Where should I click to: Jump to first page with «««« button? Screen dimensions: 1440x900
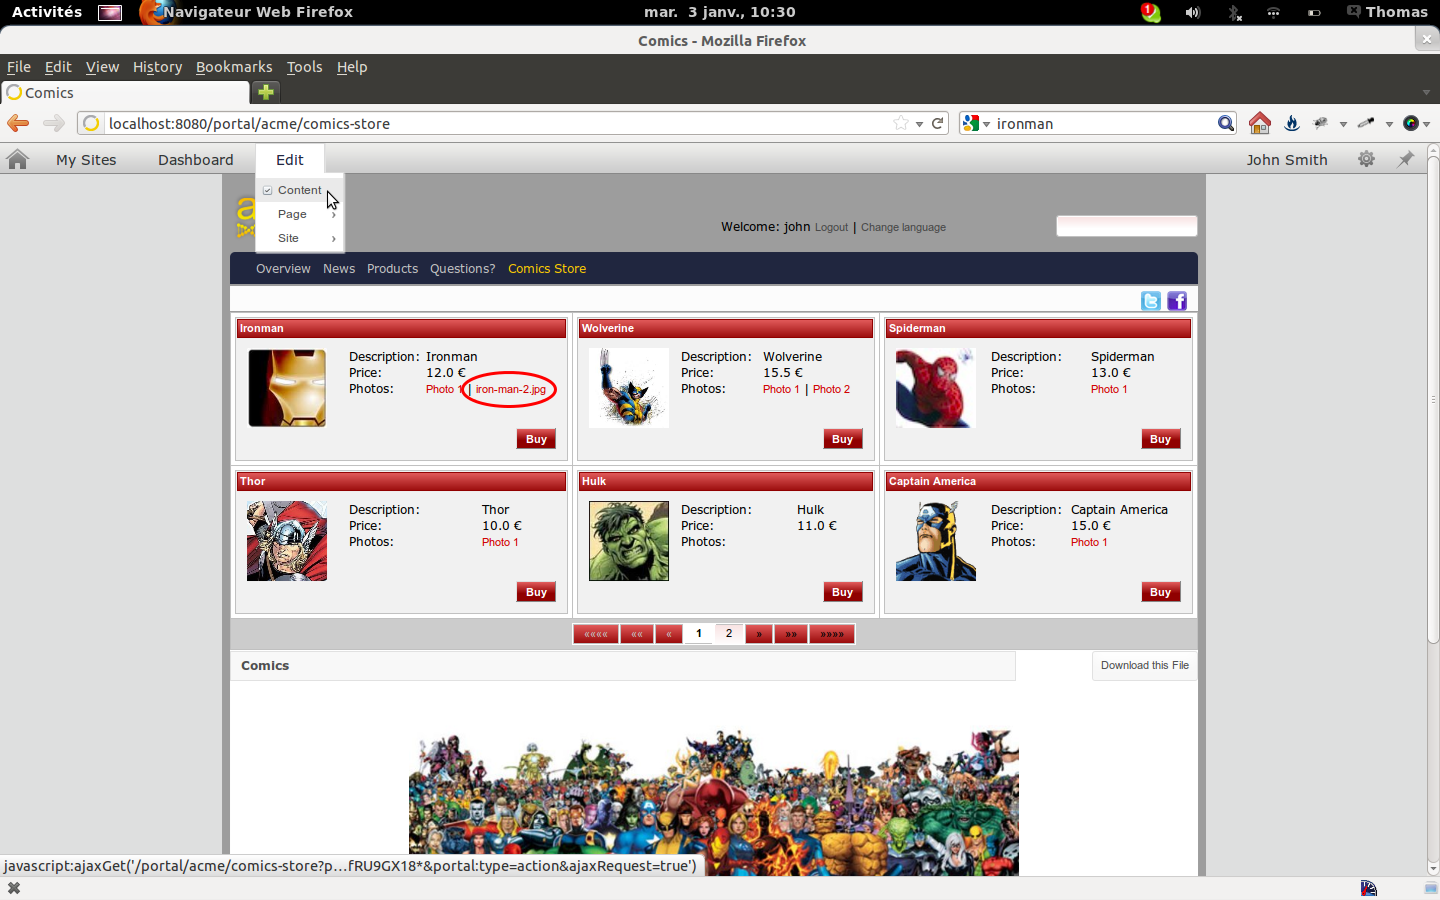596,634
